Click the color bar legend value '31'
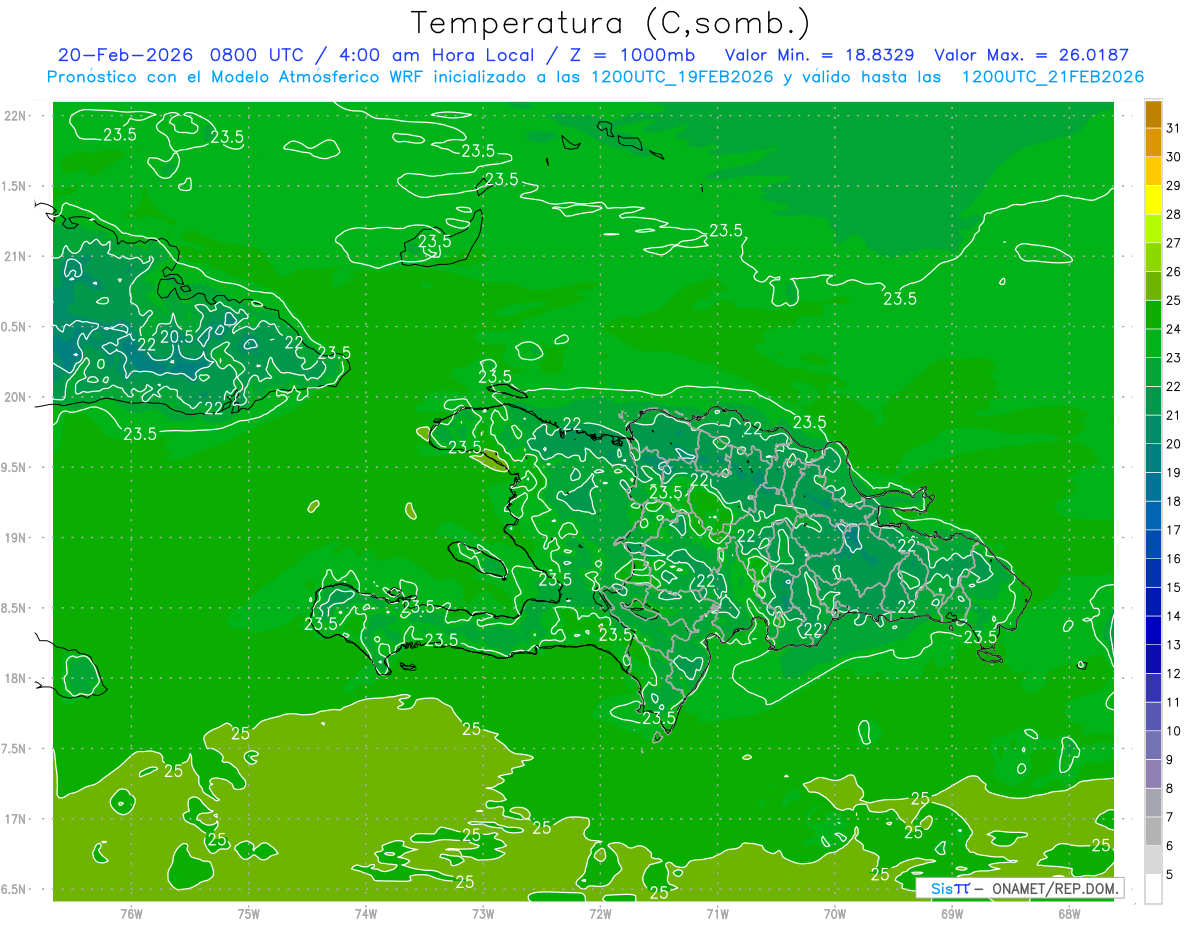 [1174, 127]
